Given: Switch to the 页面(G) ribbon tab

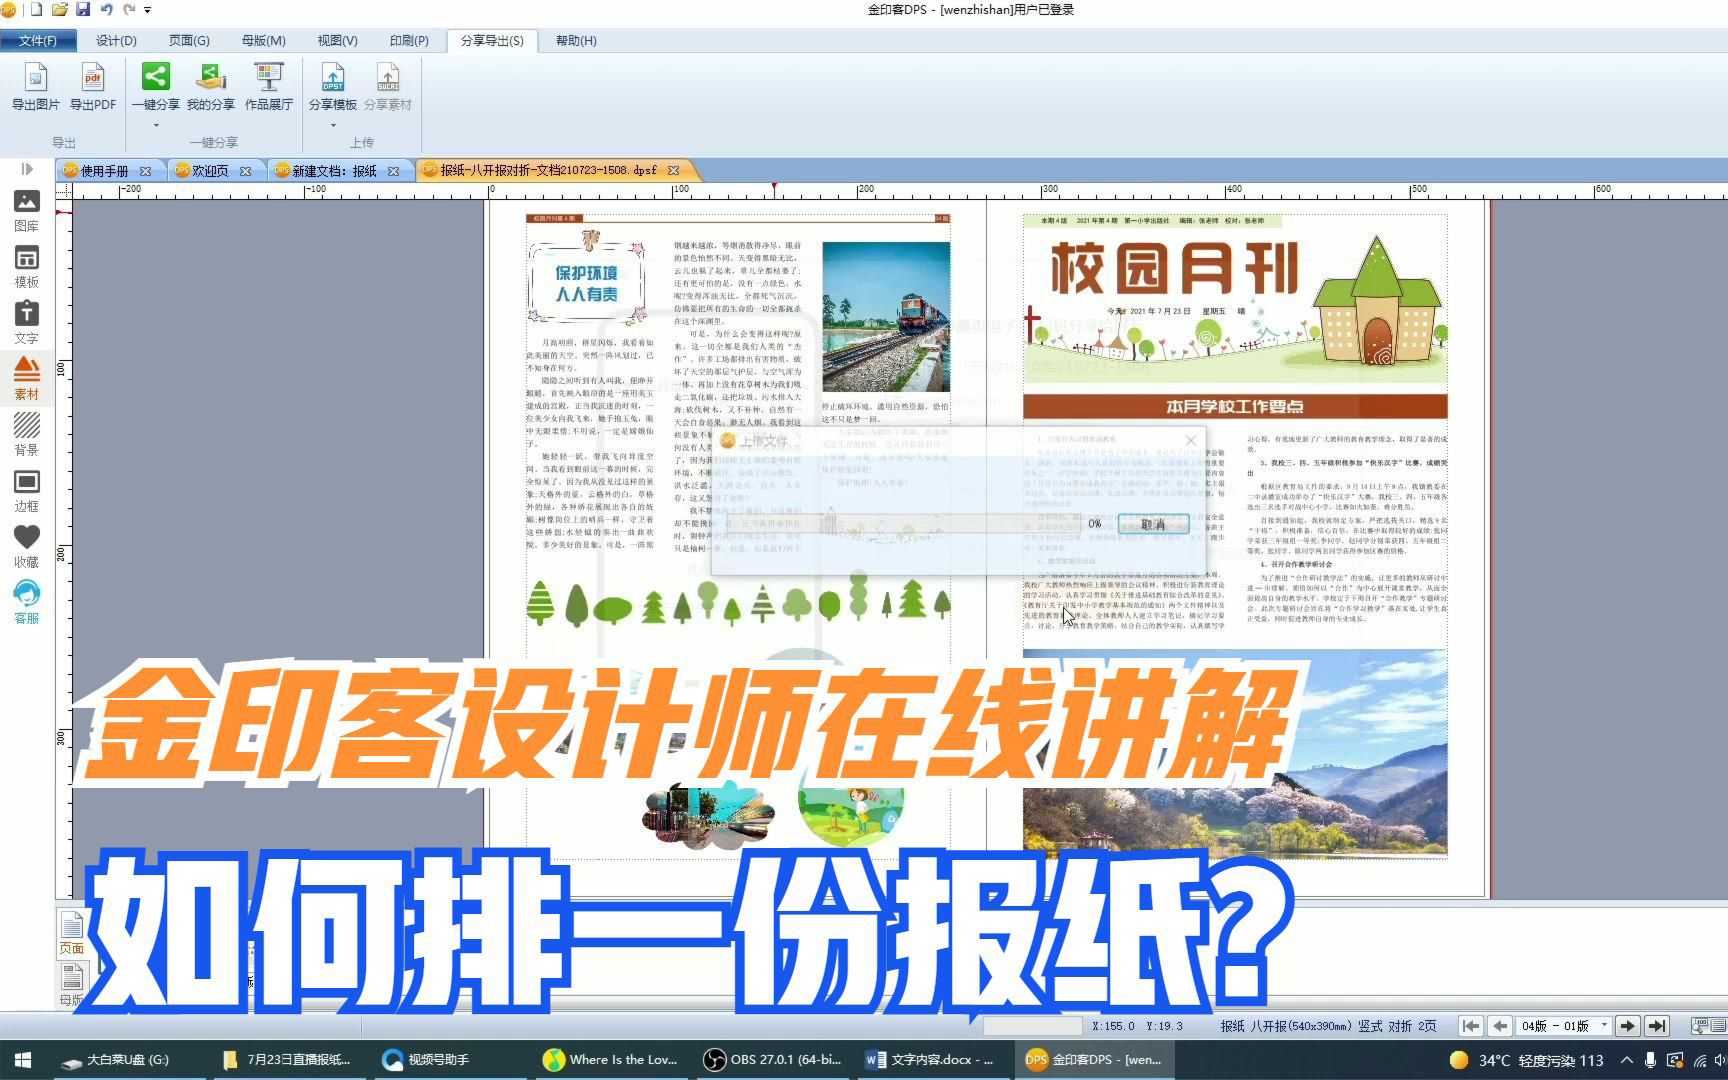Looking at the screenshot, I should [x=189, y=40].
